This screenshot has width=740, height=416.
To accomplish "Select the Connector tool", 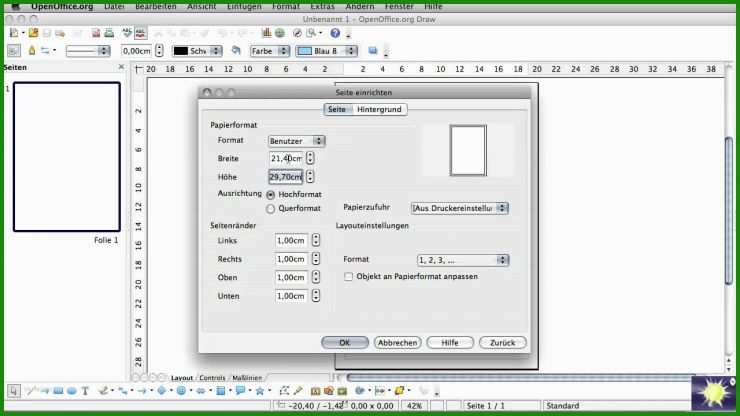I will click(122, 391).
